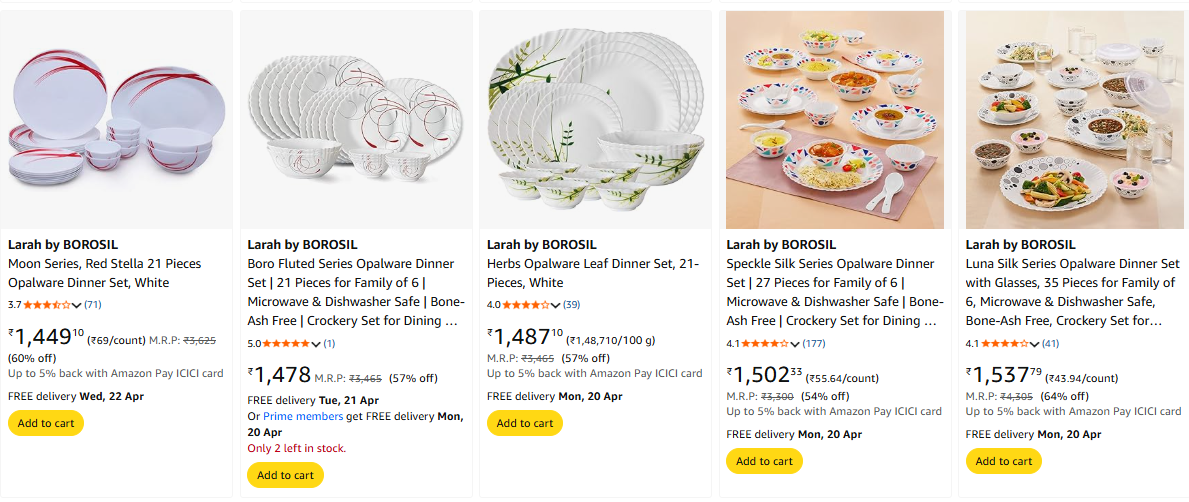Open Luna Silk Series product image
This screenshot has width=1189, height=502.
[1074, 119]
